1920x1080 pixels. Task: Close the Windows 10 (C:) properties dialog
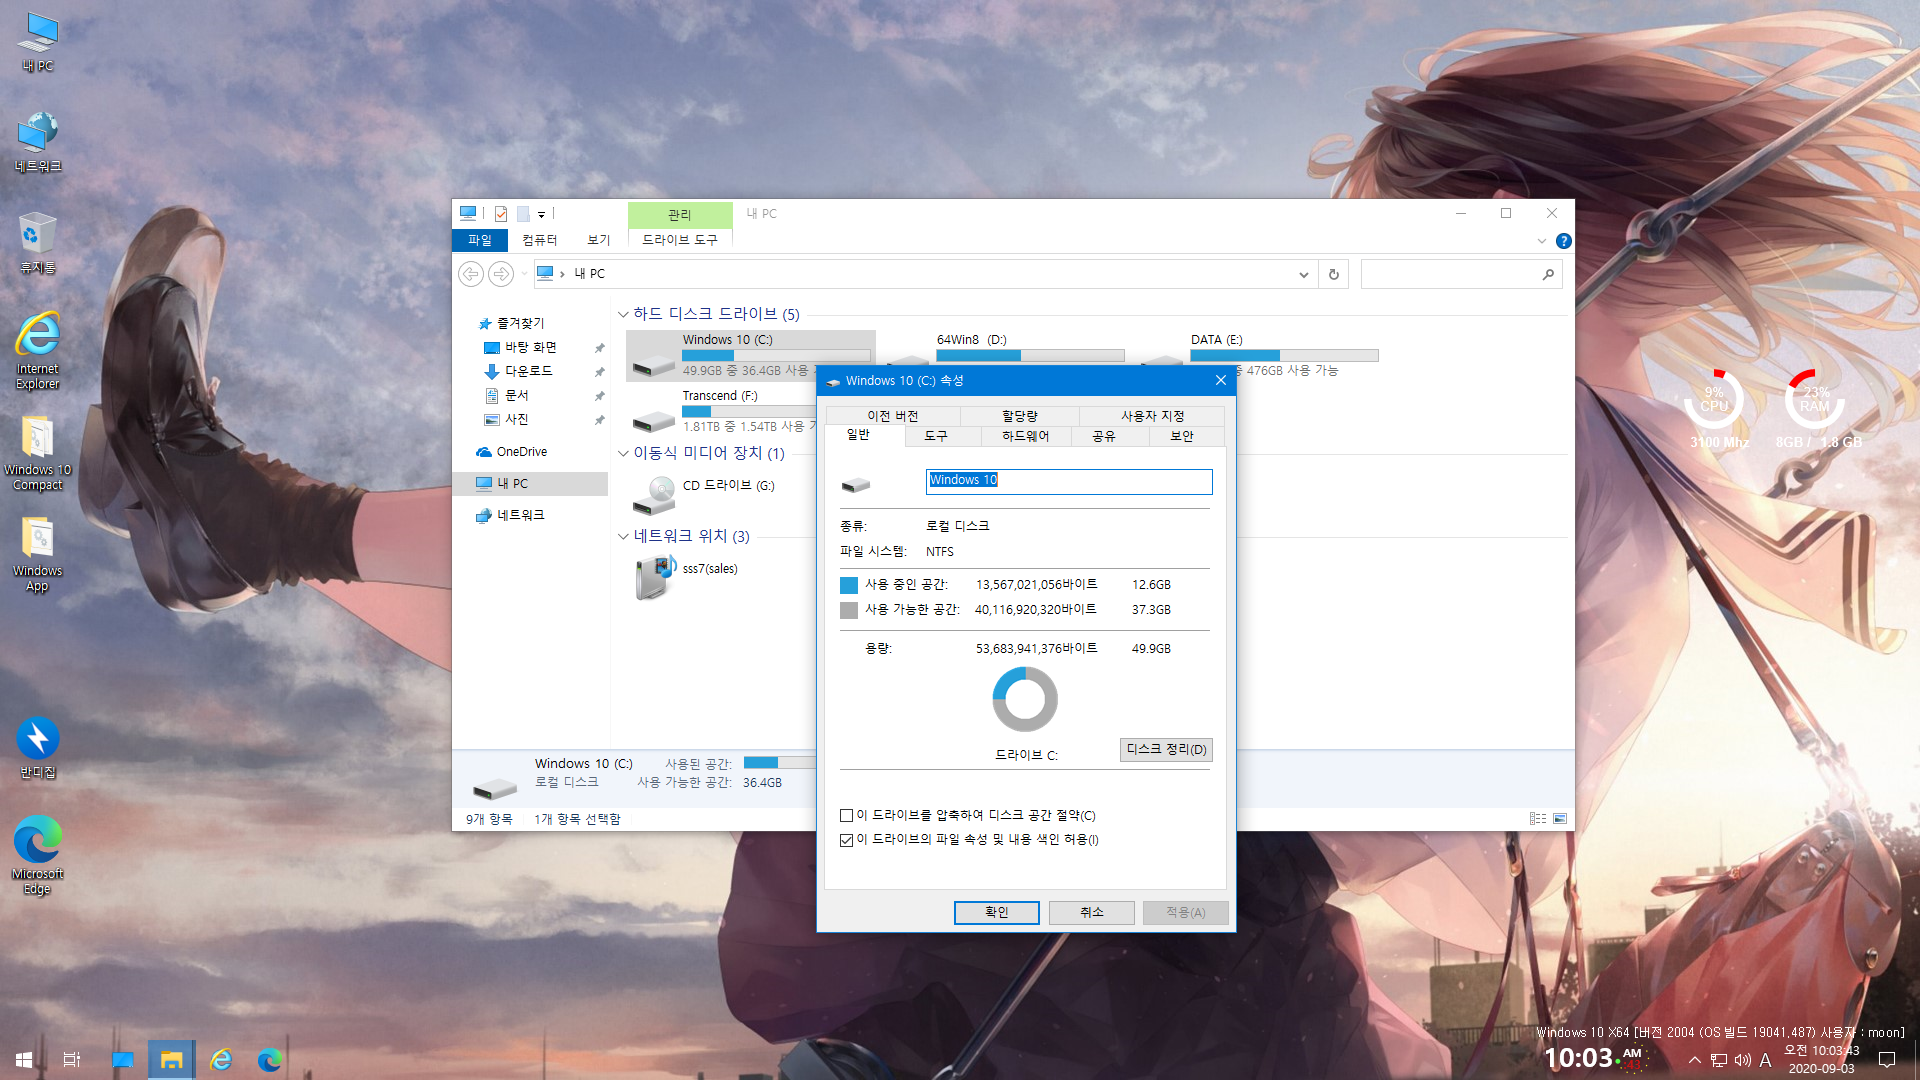click(x=1221, y=381)
